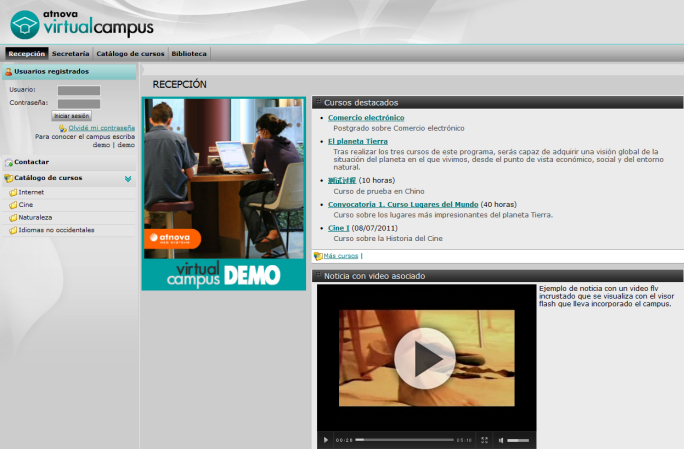This screenshot has height=449, width=684.
Task: Click the Iniciar sesión button
Action: click(72, 116)
